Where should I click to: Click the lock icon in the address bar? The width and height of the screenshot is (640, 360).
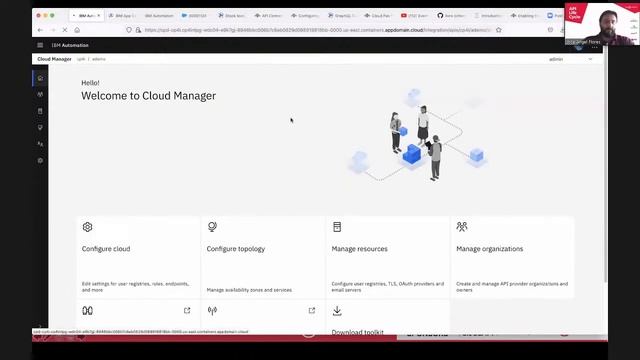[x=138, y=30]
